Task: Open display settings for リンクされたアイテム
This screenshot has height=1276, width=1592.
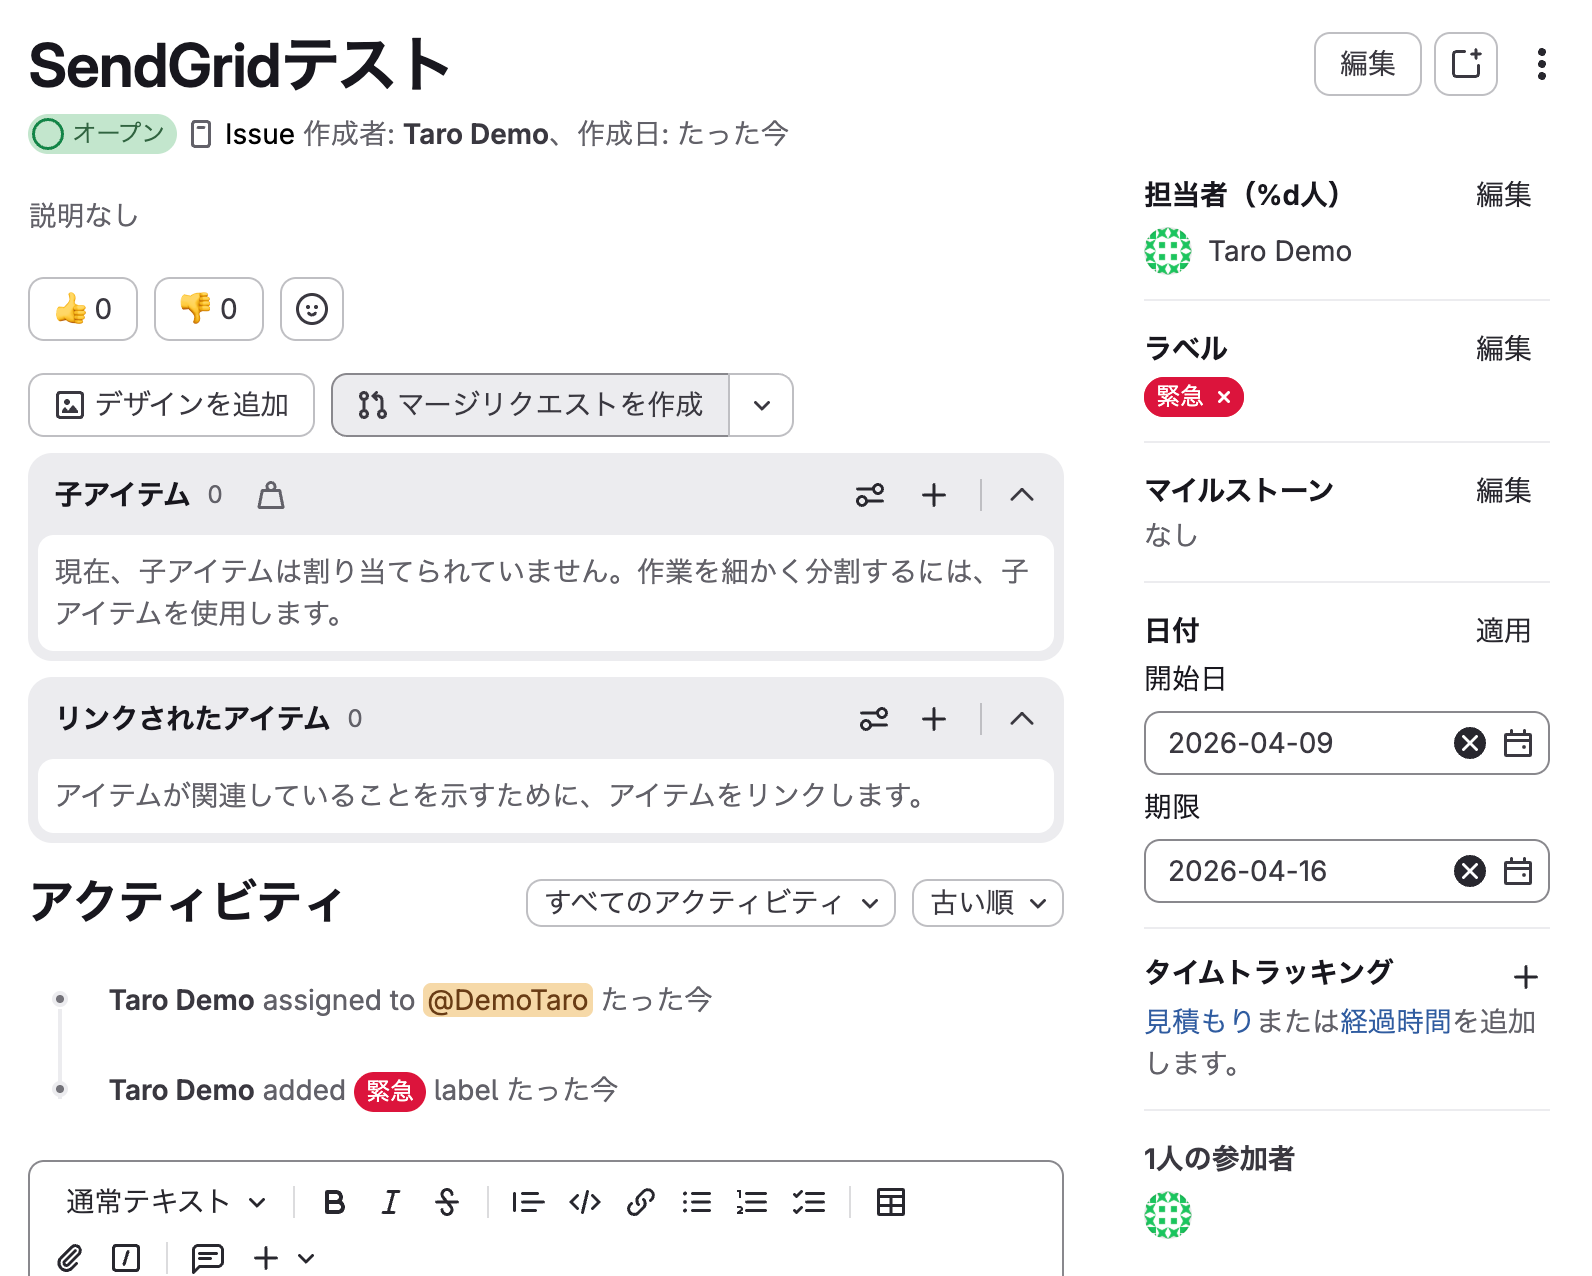Action: pos(874,719)
